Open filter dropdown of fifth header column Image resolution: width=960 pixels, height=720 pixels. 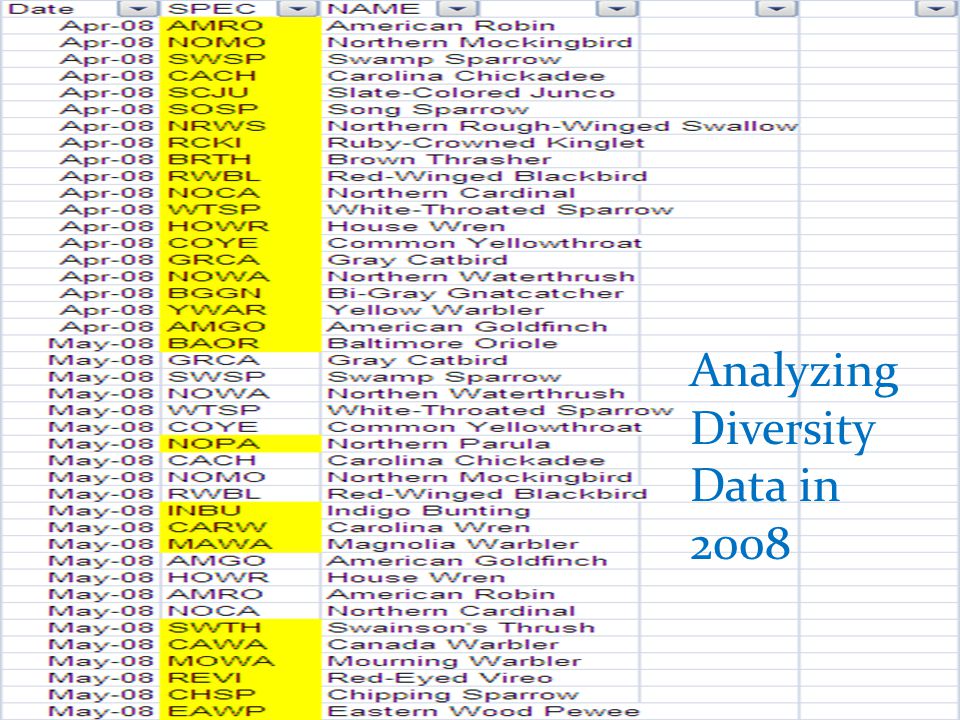coord(777,9)
